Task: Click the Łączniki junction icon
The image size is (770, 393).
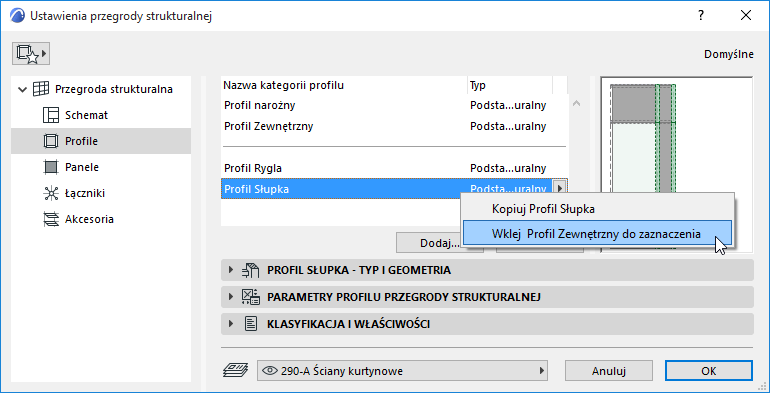Action: 51,194
